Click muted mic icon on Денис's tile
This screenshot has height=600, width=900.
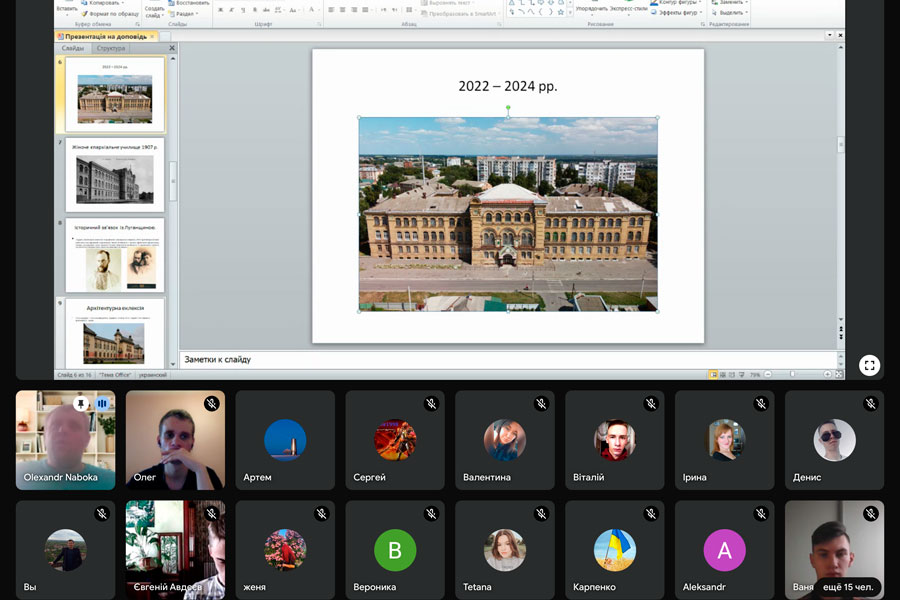tap(871, 404)
